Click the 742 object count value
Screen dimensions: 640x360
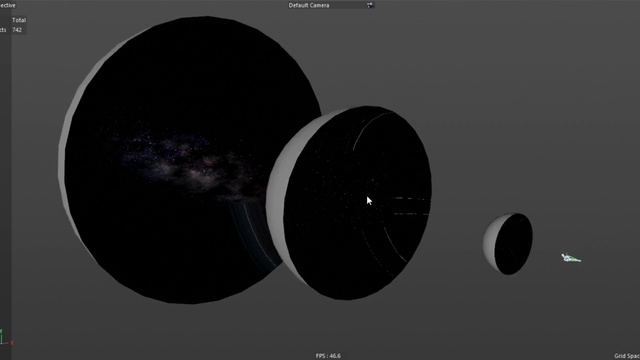pyautogui.click(x=17, y=30)
